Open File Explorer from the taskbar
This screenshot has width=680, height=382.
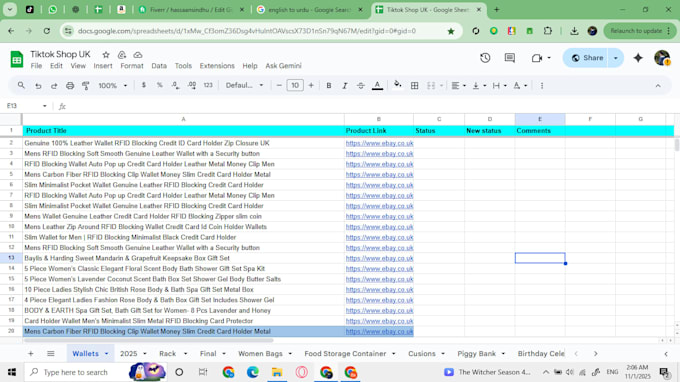(x=277, y=372)
